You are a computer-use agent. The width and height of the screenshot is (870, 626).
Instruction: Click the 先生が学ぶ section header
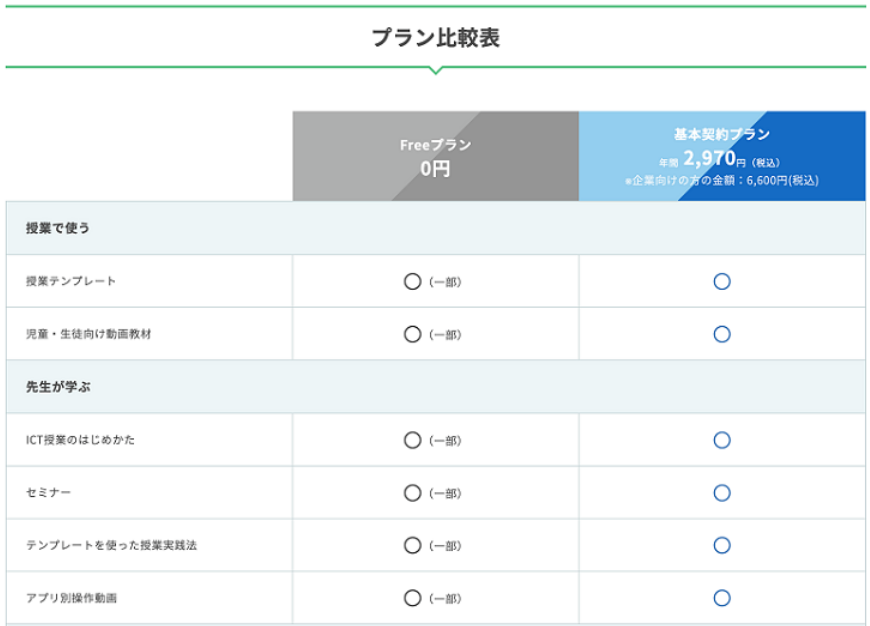tap(58, 387)
